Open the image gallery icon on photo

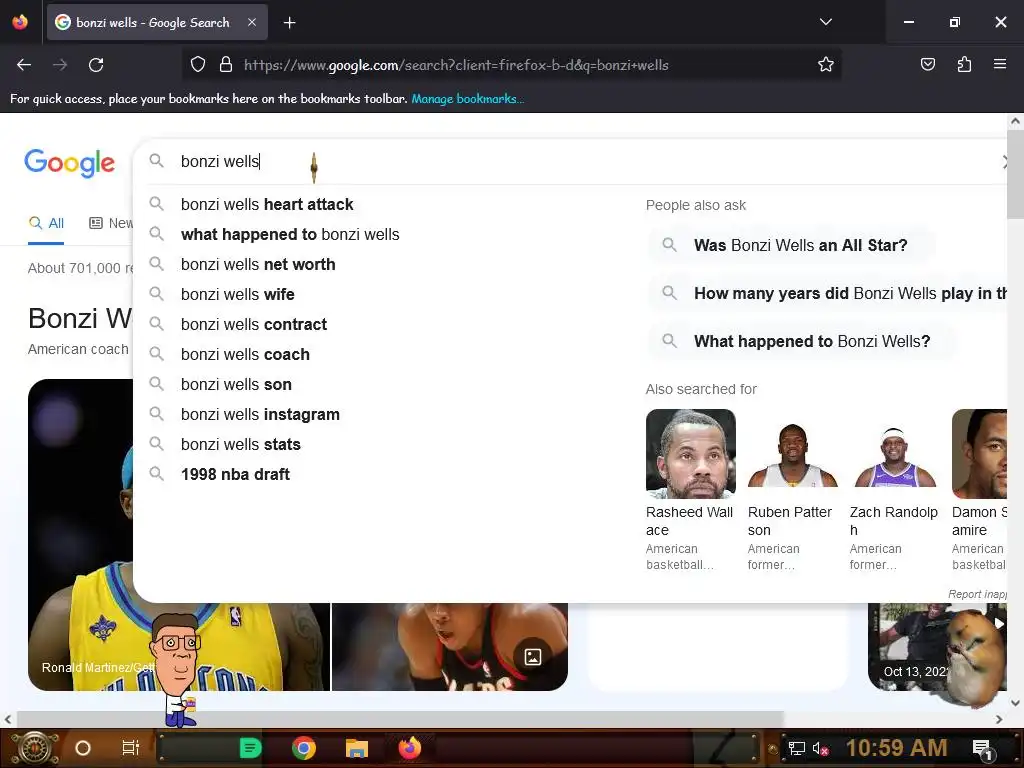(x=533, y=656)
